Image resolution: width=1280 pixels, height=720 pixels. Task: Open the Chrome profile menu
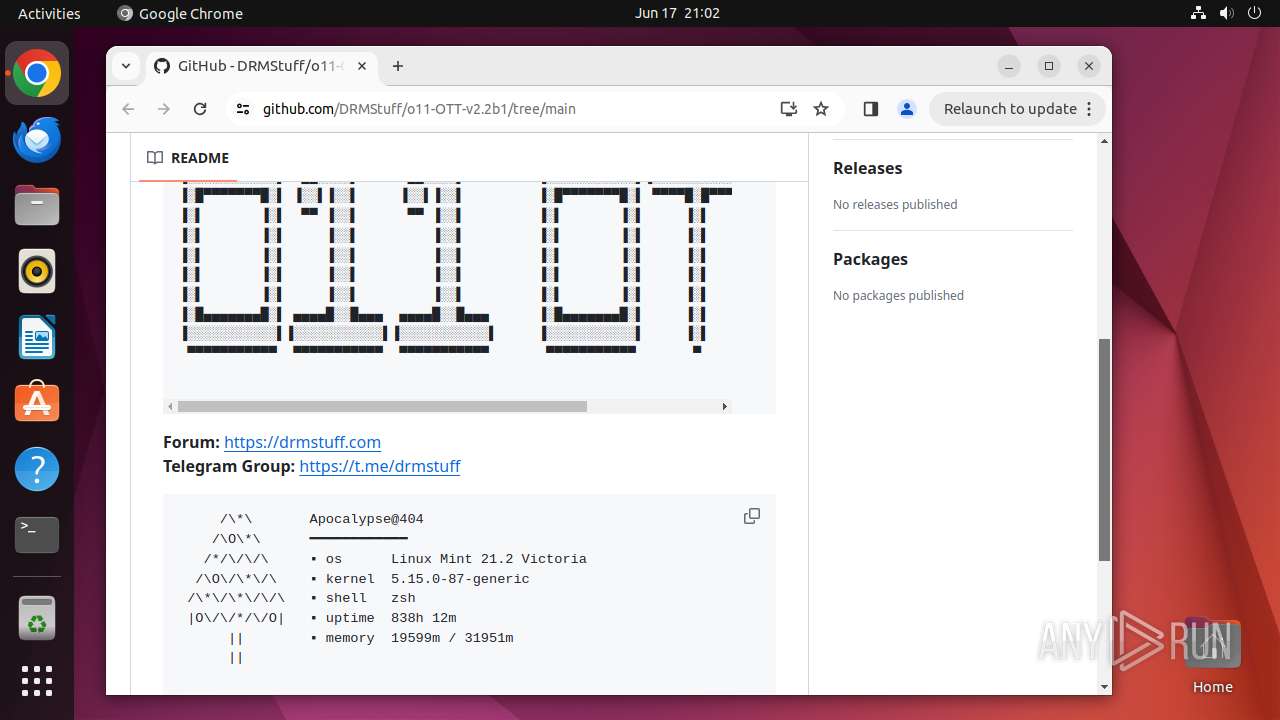coord(907,109)
